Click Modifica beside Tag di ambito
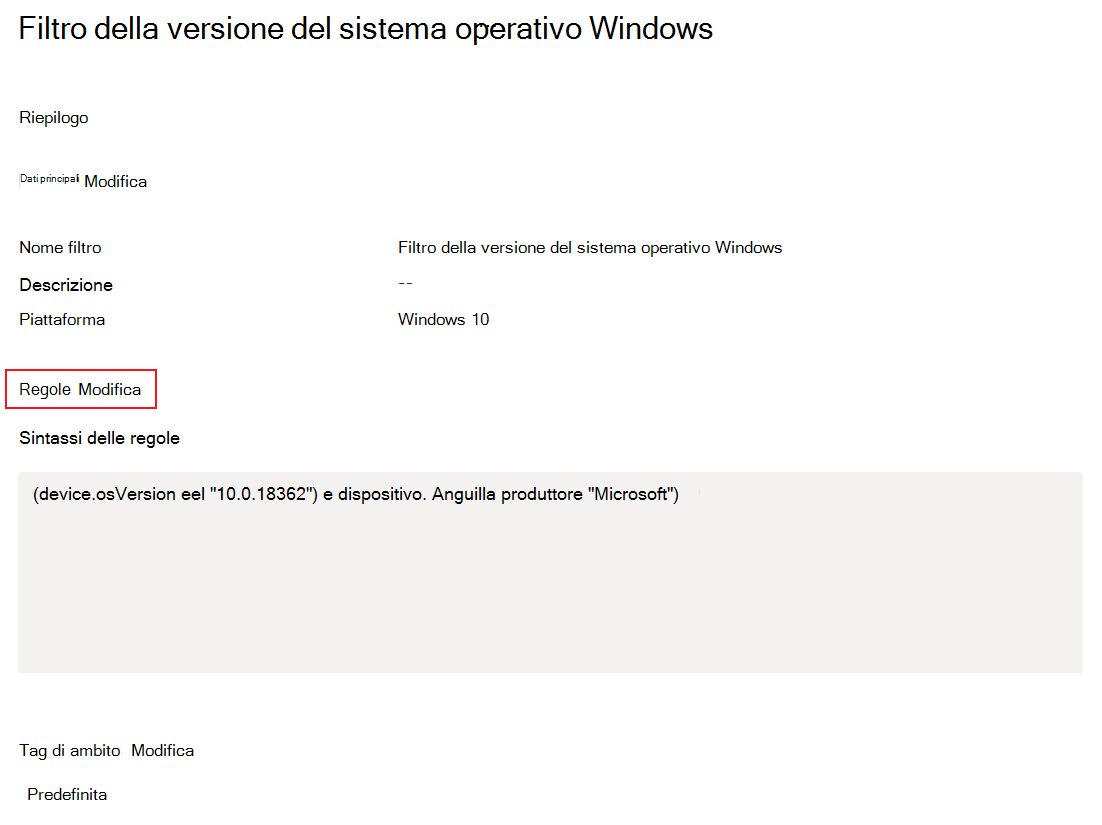Image resolution: width=1102 pixels, height=825 pixels. click(162, 749)
